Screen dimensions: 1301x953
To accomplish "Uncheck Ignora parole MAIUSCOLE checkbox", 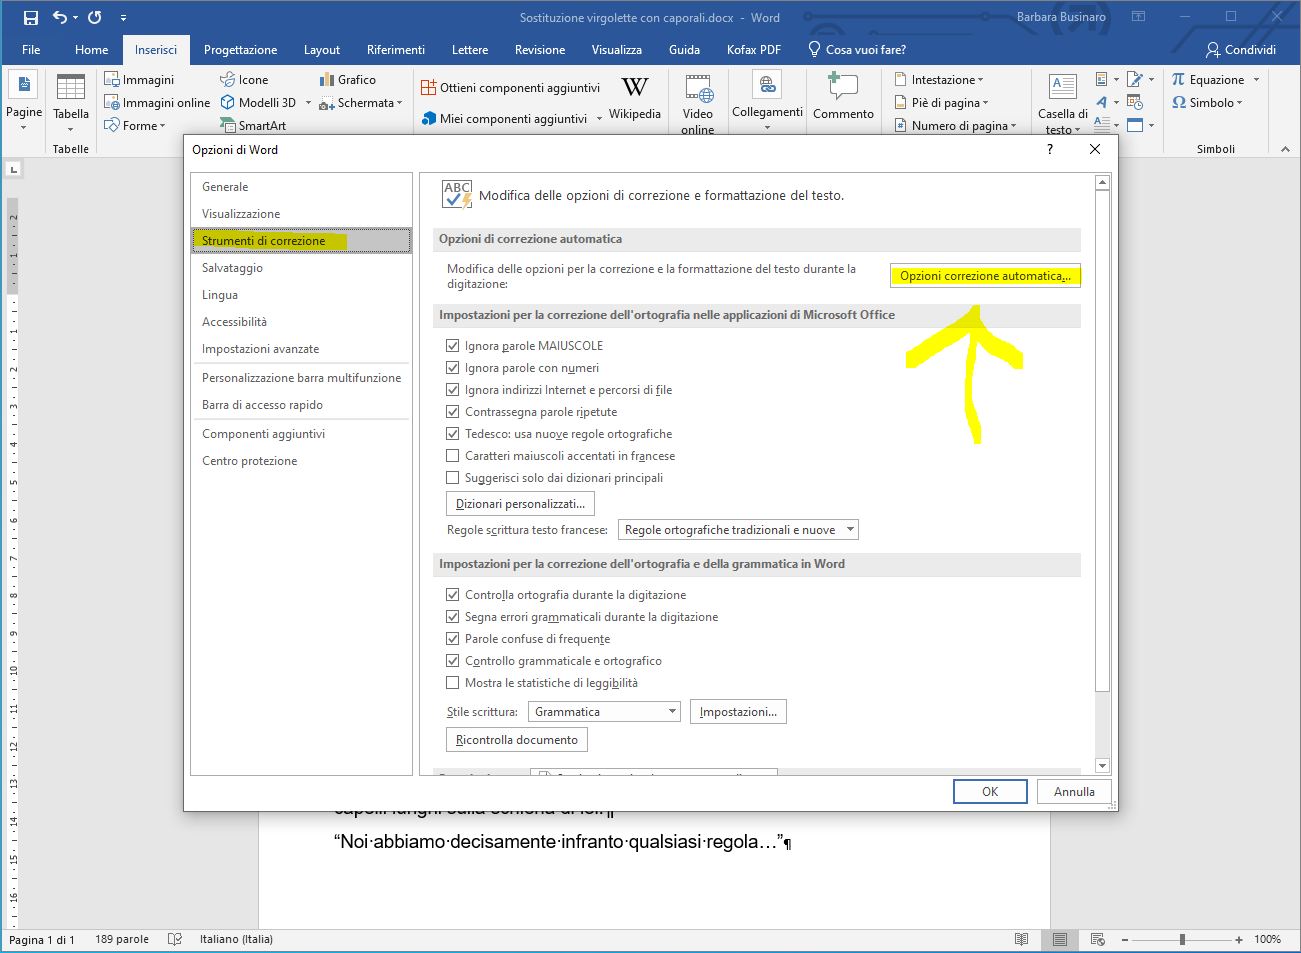I will pyautogui.click(x=453, y=346).
